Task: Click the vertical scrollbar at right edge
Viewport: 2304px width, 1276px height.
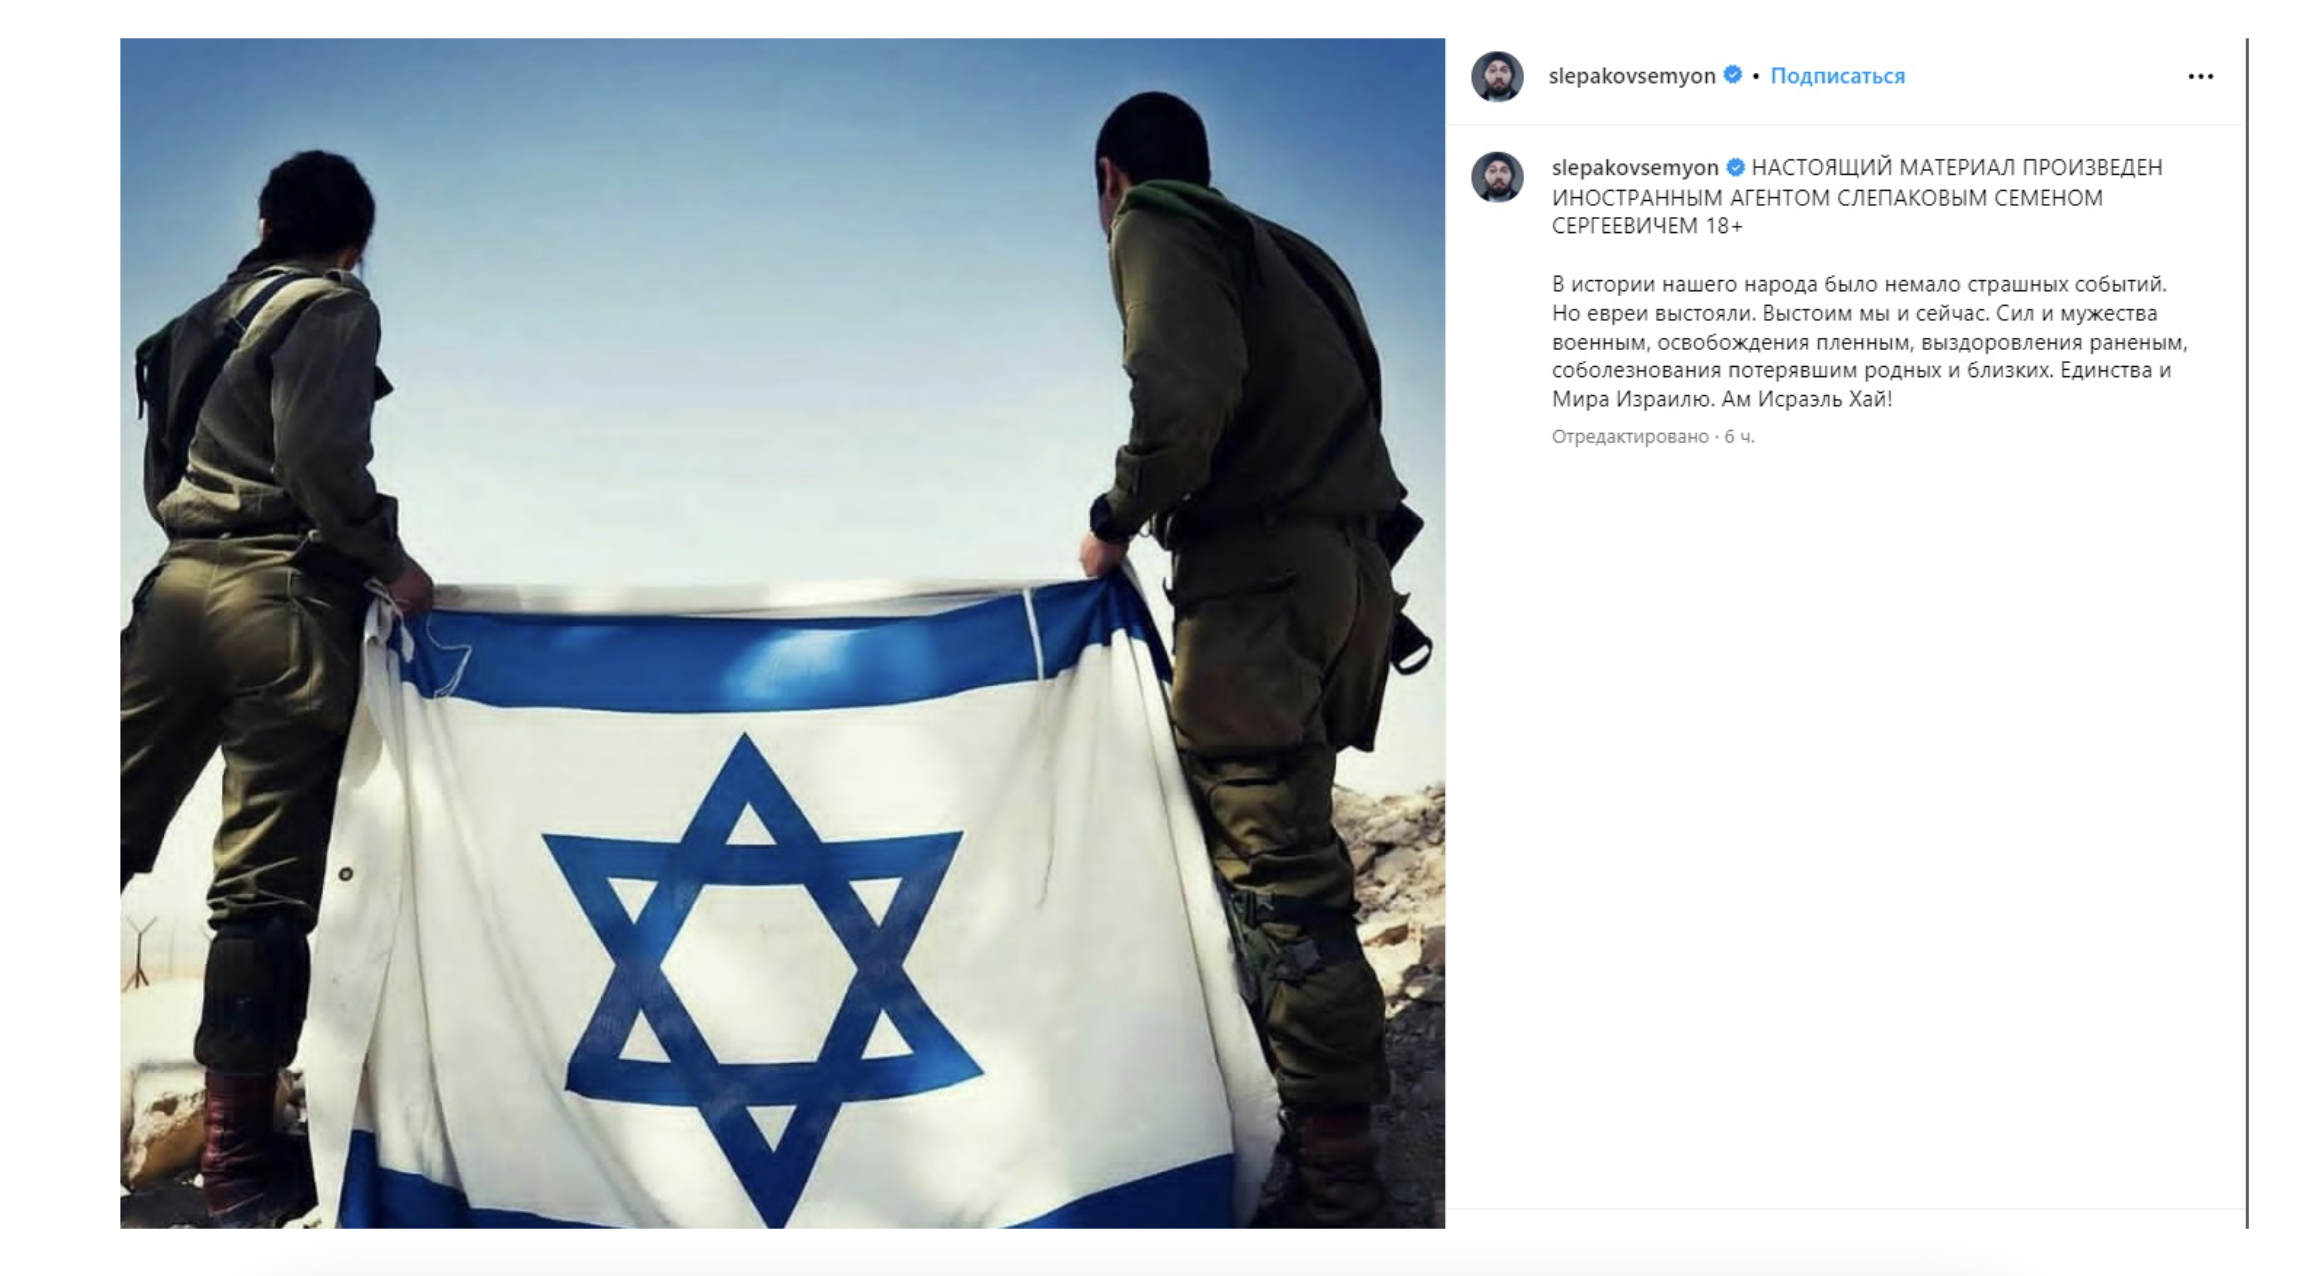Action: pos(2246,633)
